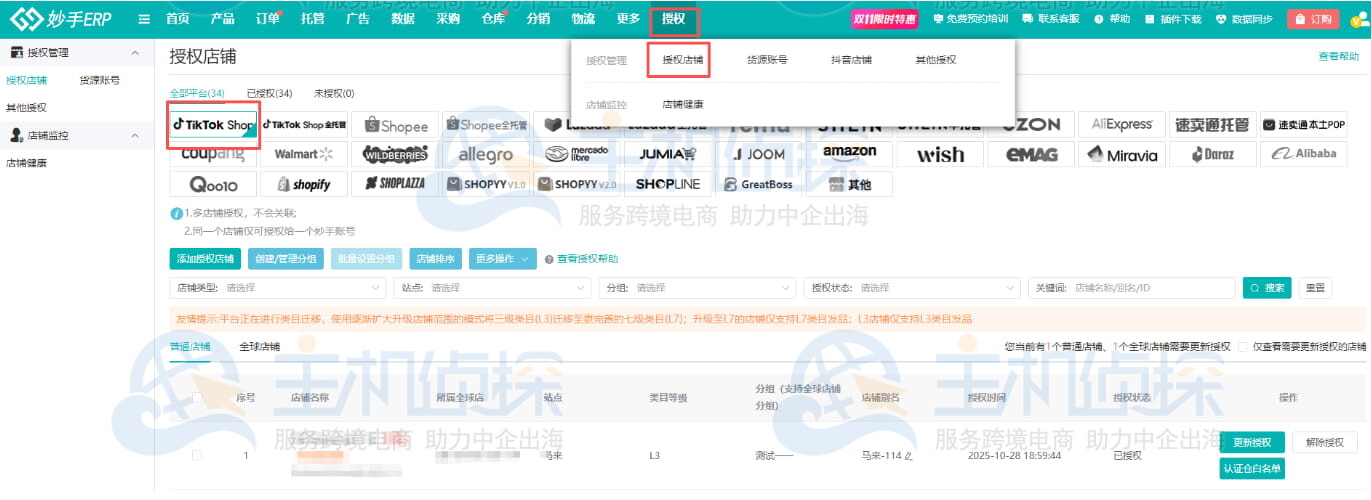Open 货源账号 in the 授权 dropdown menu
Screen dimensions: 1371x500
767,60
